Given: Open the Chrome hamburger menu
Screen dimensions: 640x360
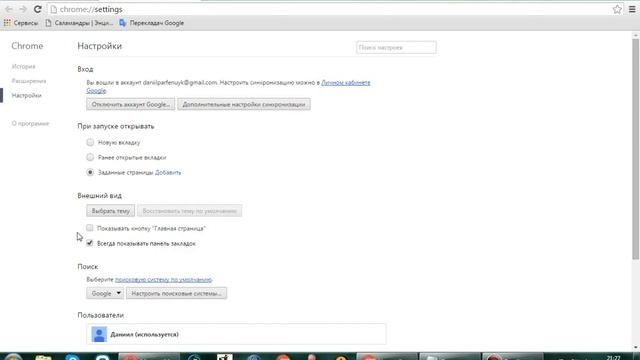Looking at the screenshot, I should click(x=632, y=9).
